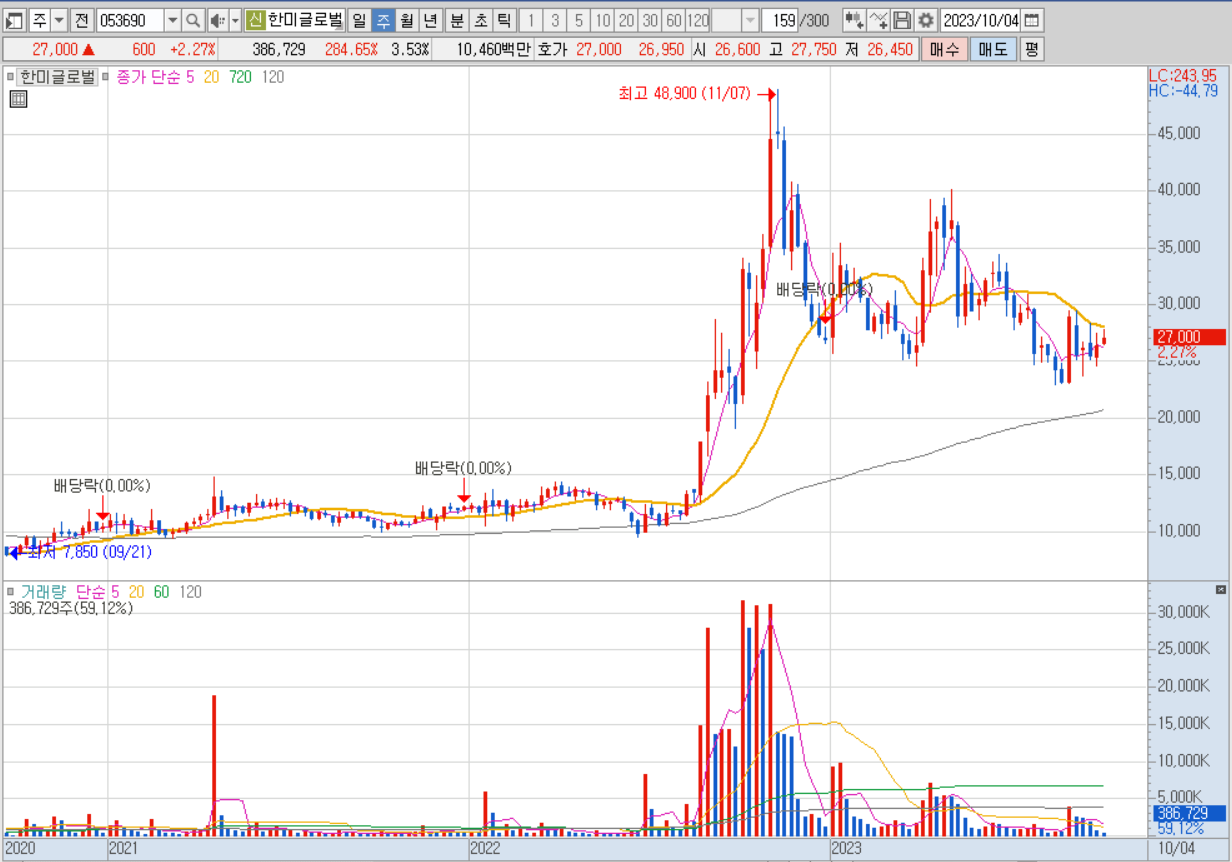
Task: Click the date field 2023/10/04
Action: (x=982, y=20)
